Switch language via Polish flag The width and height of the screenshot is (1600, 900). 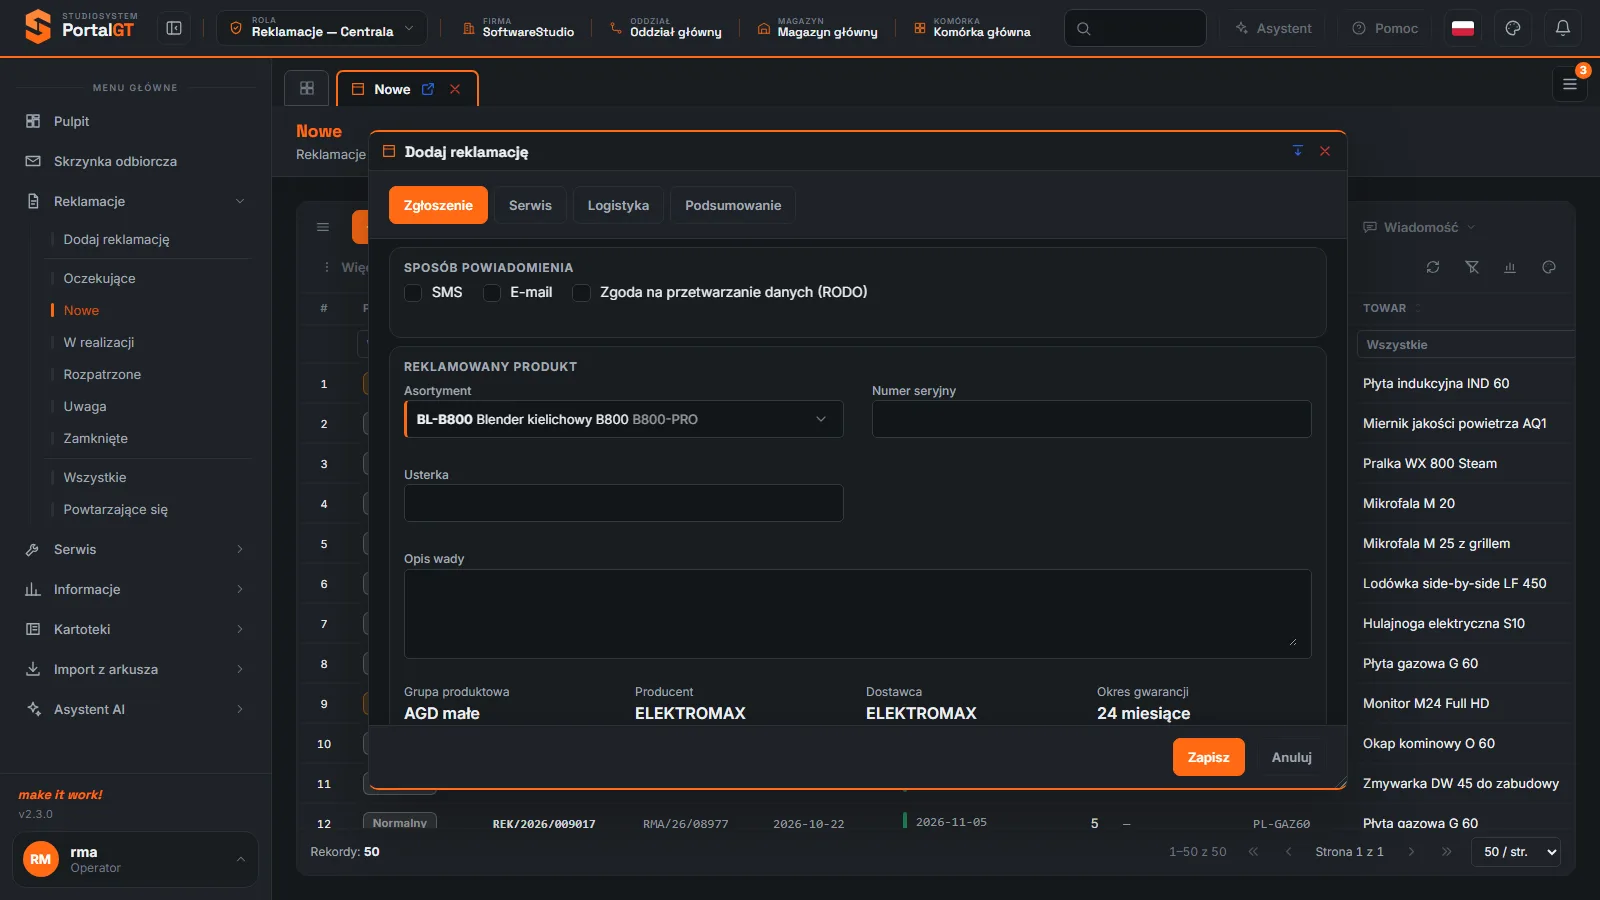tap(1463, 28)
